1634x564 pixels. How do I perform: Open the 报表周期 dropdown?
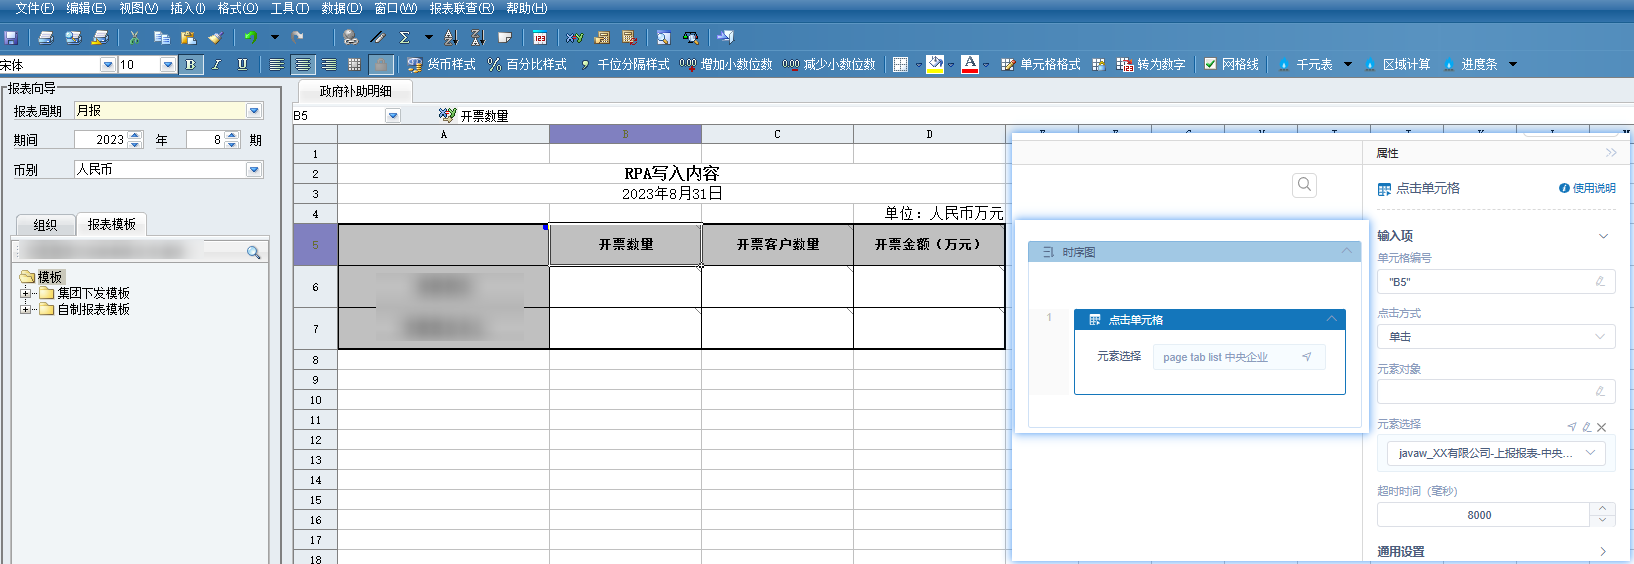point(254,111)
